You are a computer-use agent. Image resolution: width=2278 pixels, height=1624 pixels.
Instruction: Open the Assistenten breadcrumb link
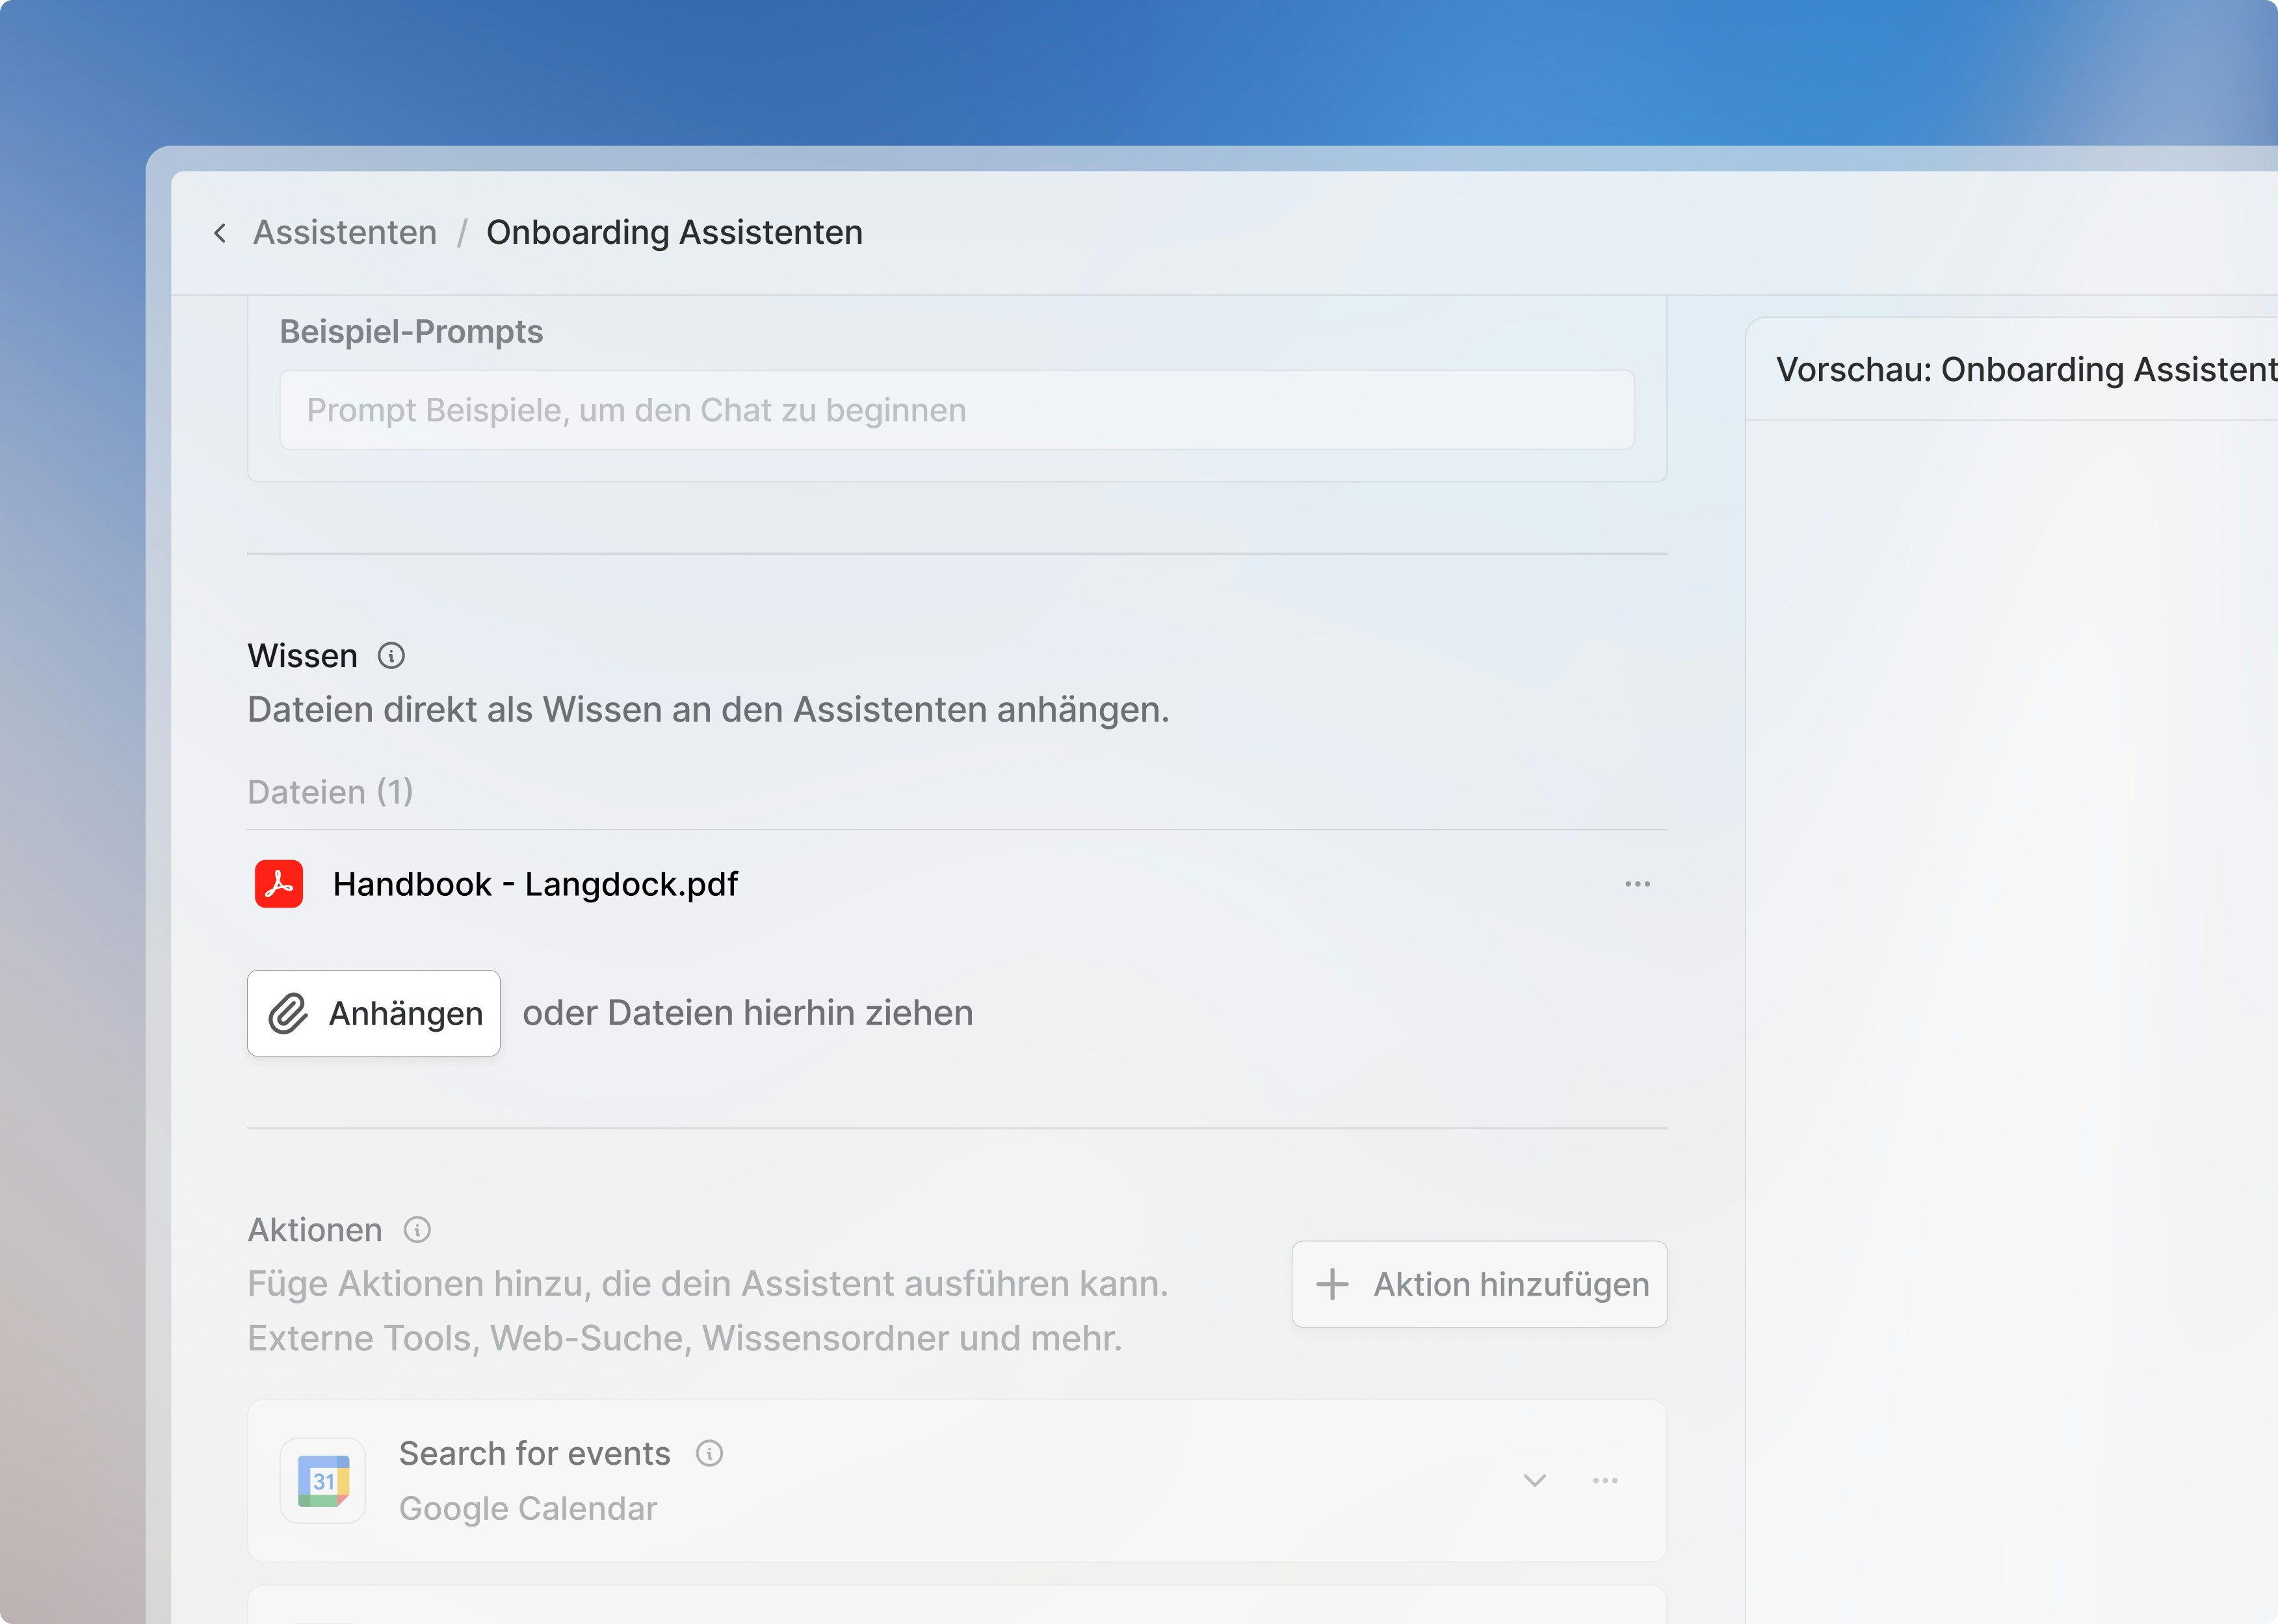pos(344,233)
